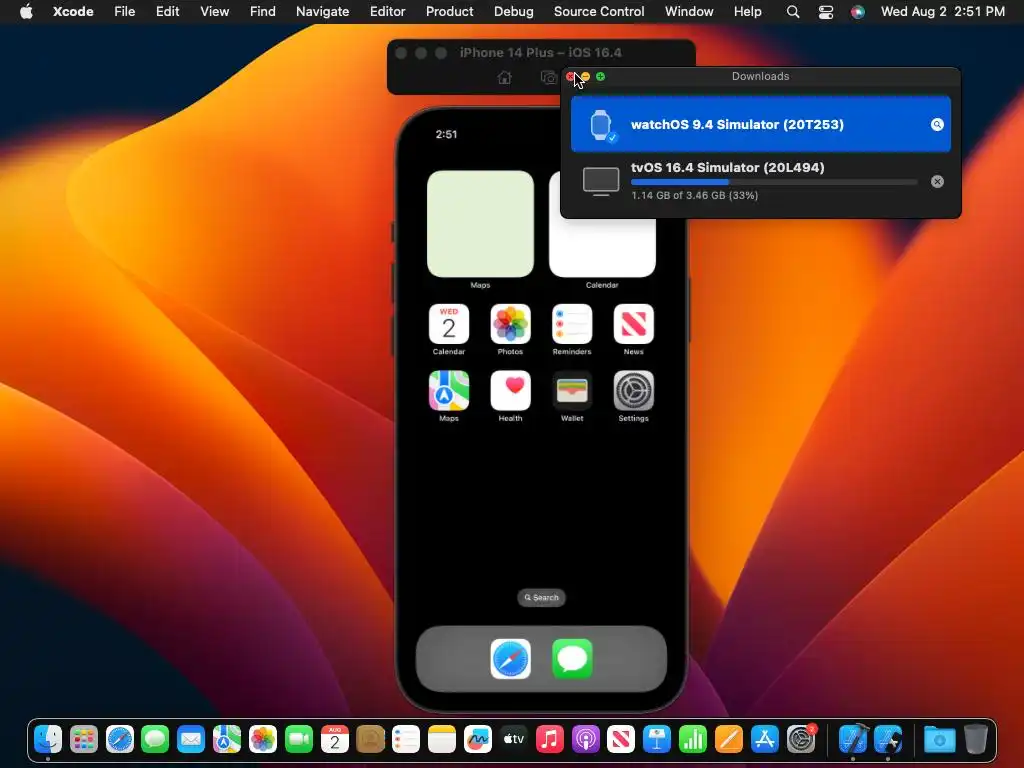Open the Help menu
Screen dimensions: 1024x768
coord(747,12)
